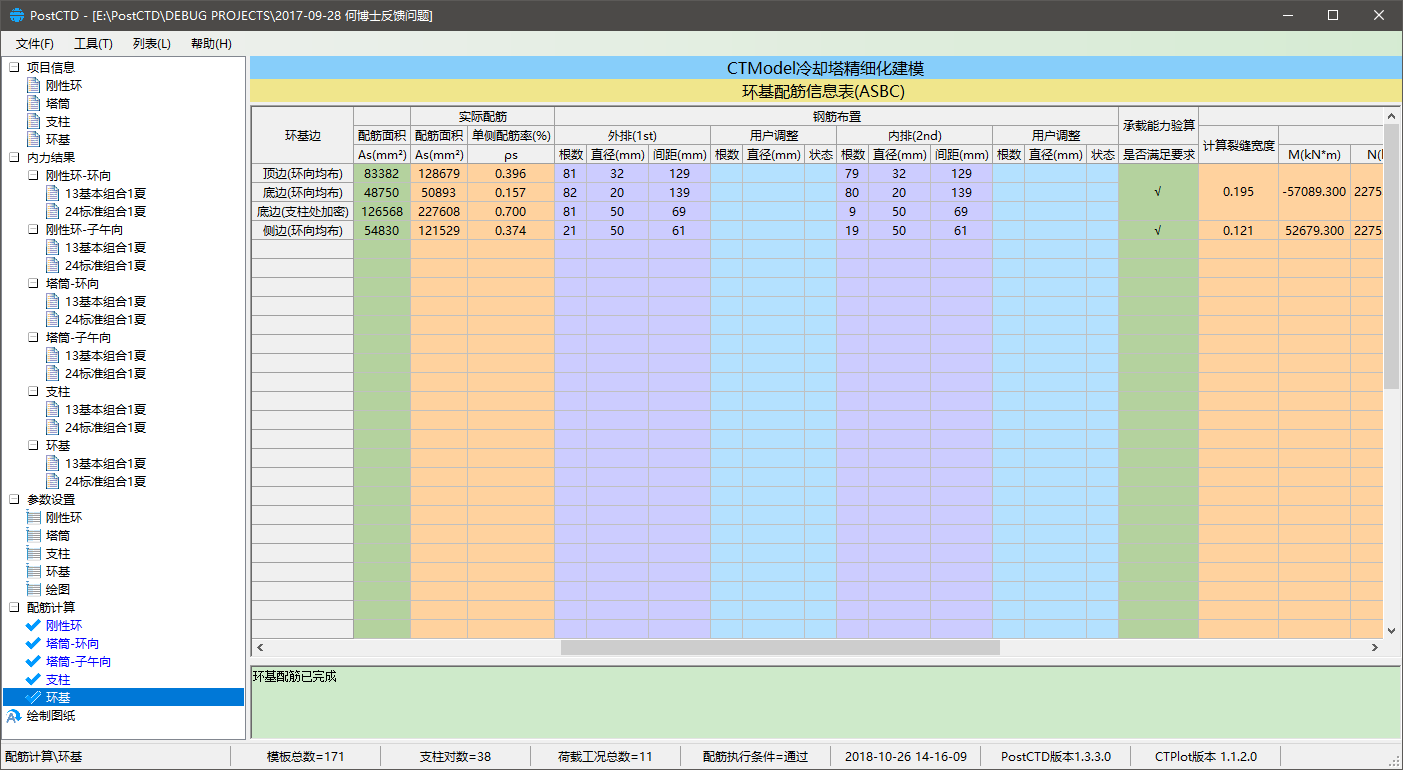Click the 塔筒 document icon under 项目信息
Screen dimensions: 1403x770
(34, 104)
